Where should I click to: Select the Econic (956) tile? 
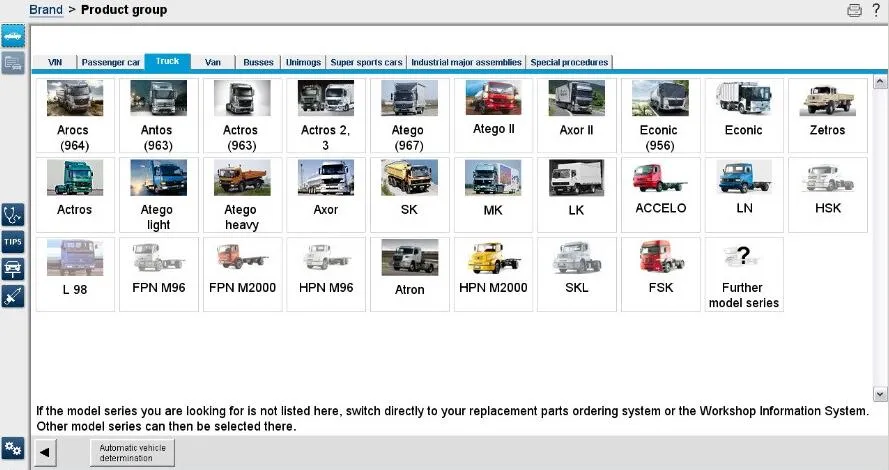(661, 116)
